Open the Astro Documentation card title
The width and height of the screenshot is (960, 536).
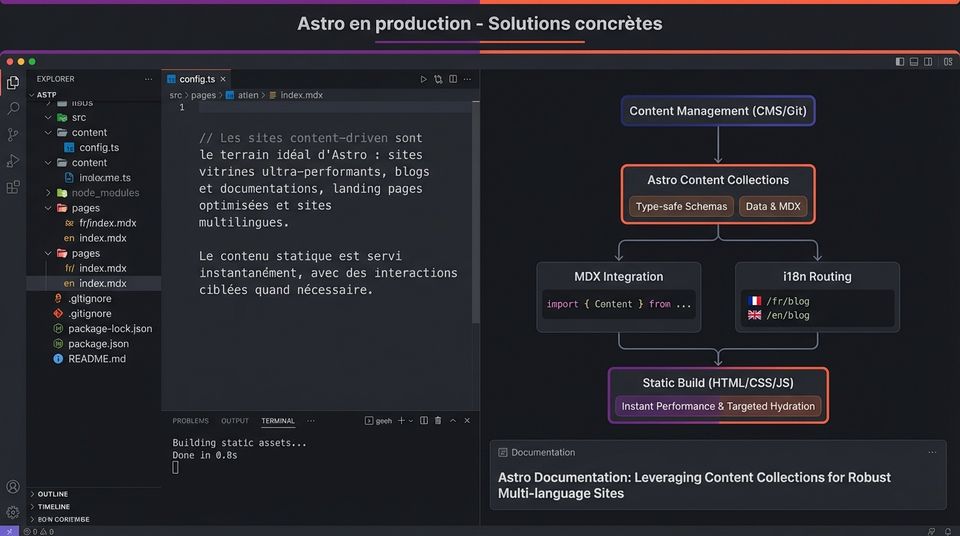point(694,485)
